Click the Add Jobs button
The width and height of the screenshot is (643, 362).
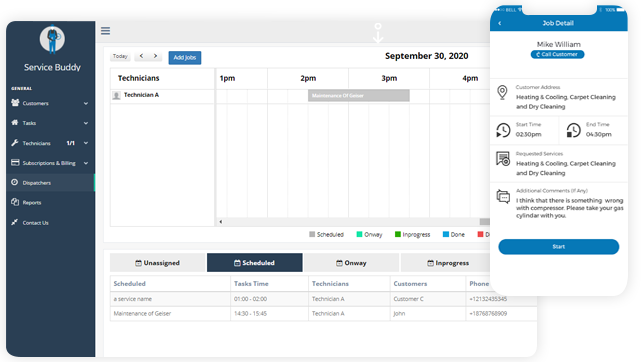[x=185, y=57]
